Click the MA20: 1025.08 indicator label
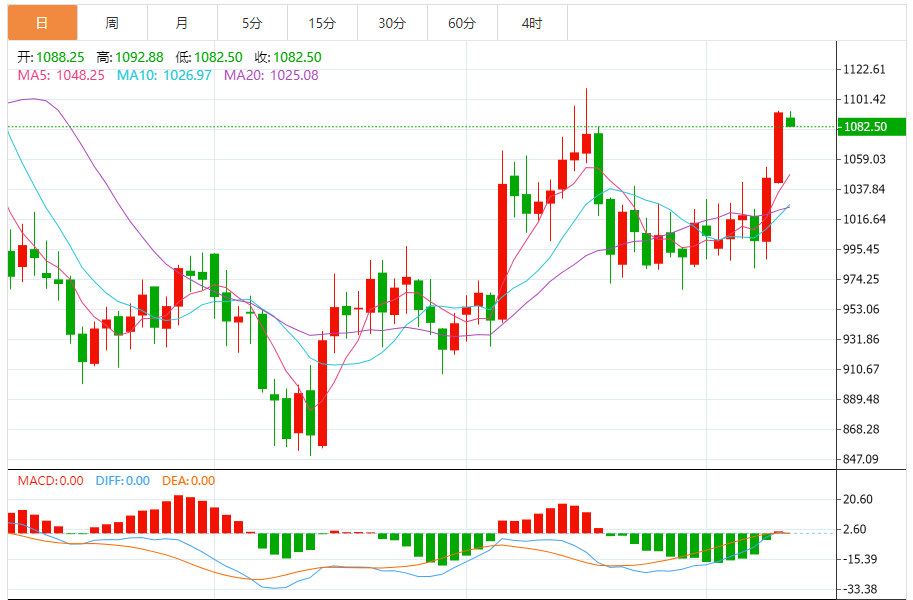The width and height of the screenshot is (913, 600). coord(271,75)
